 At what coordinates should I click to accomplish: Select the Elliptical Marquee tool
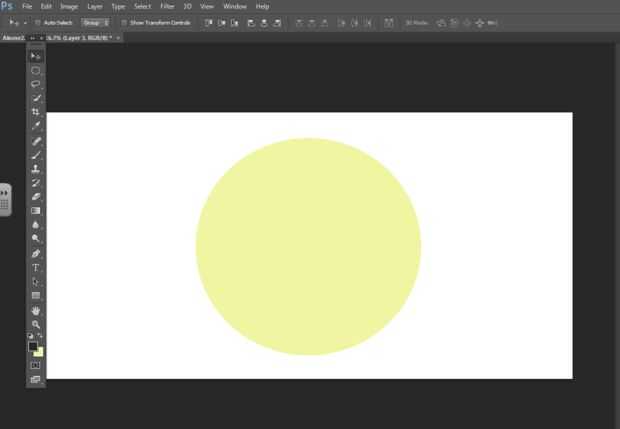(36, 70)
